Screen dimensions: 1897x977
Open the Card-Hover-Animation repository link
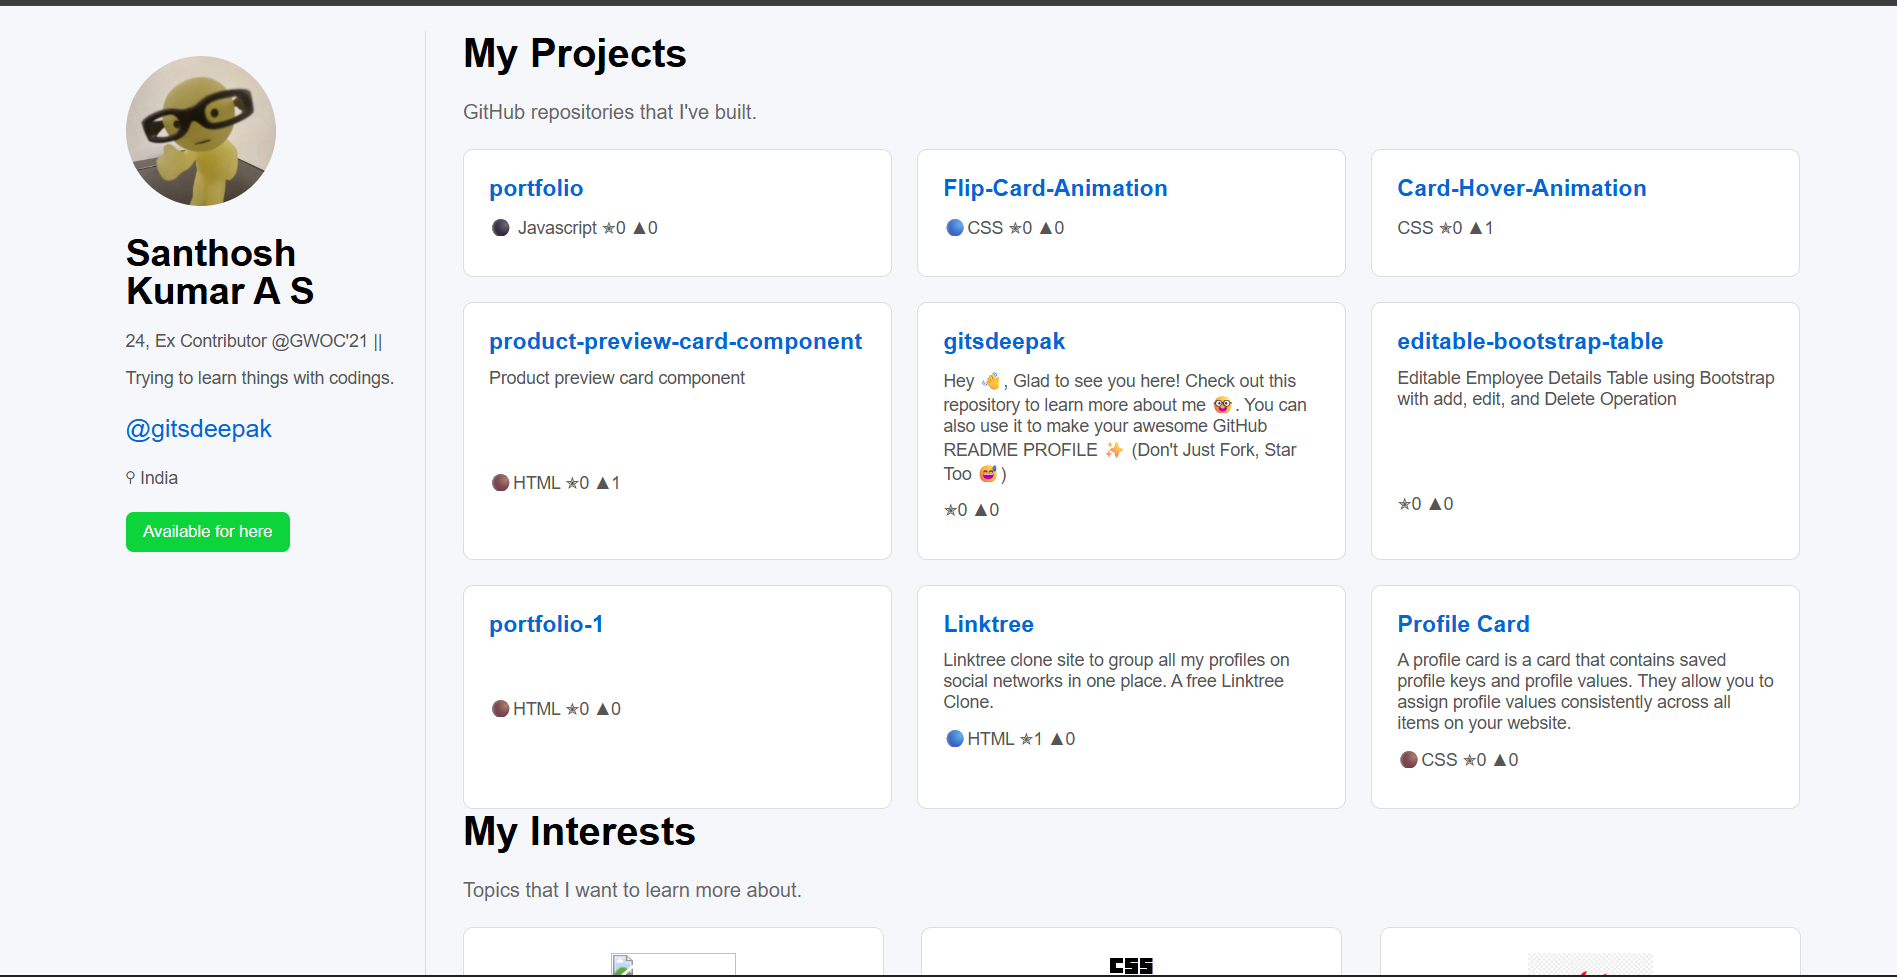[x=1521, y=188]
